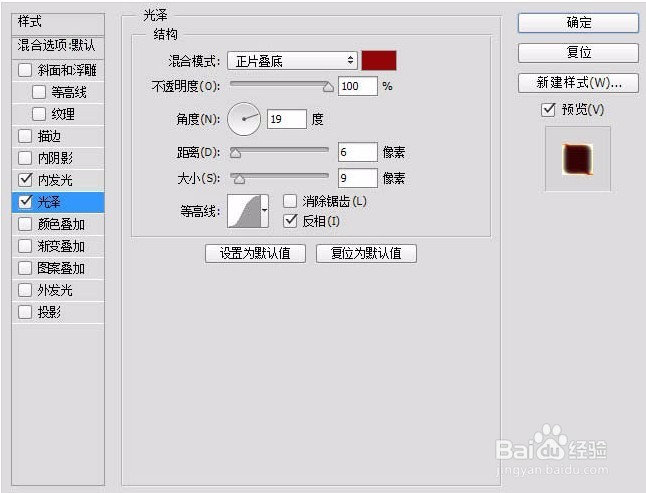Click the 复位 button

click(578, 53)
